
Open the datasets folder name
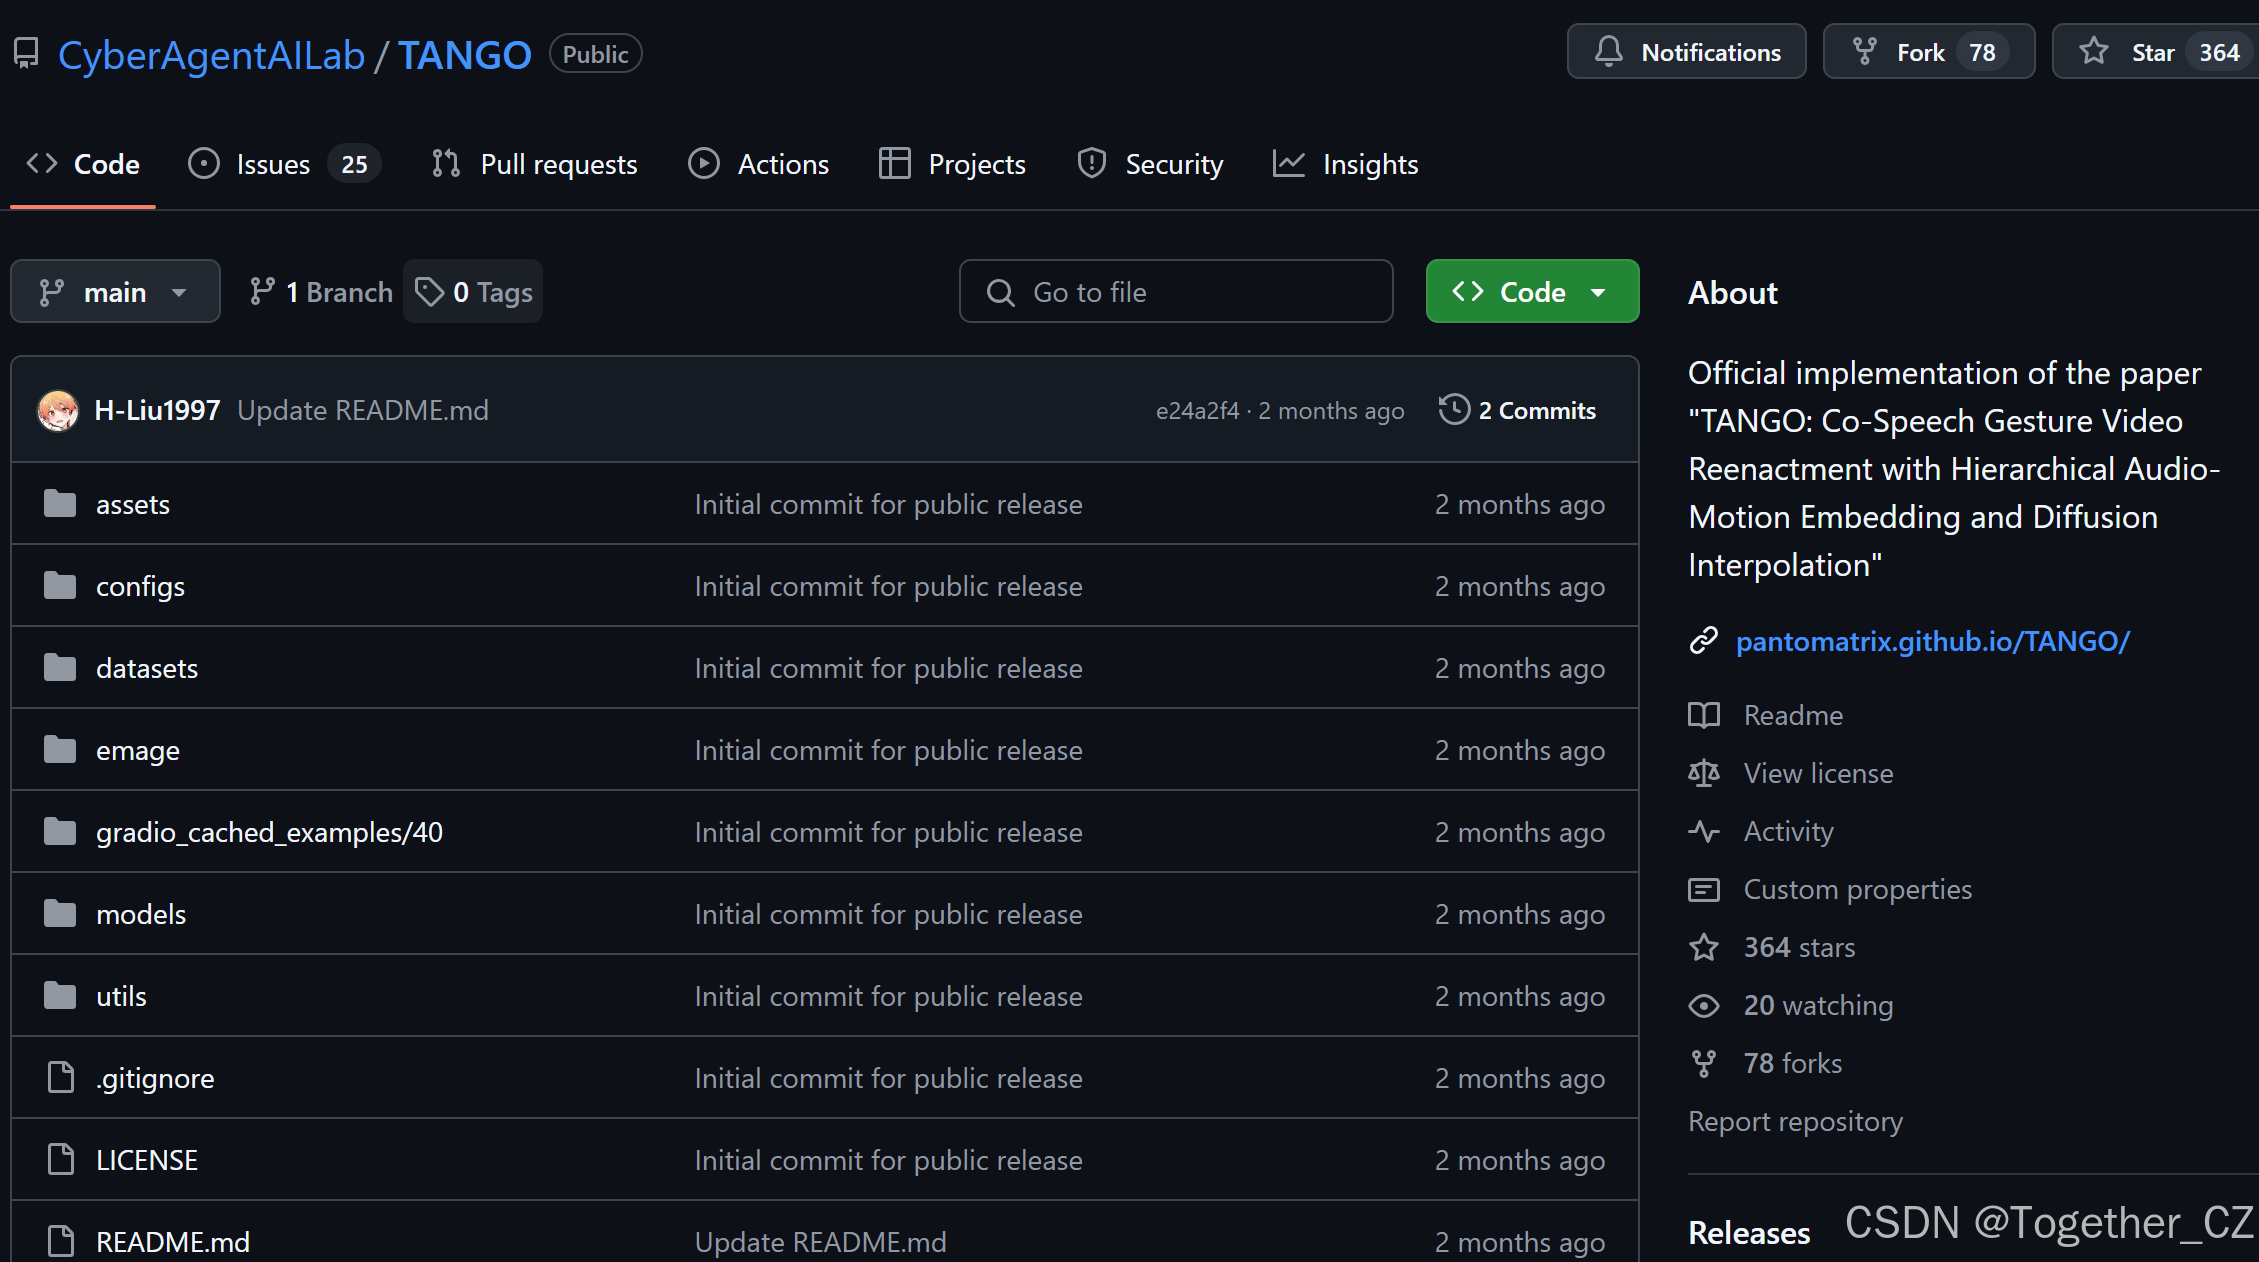click(147, 668)
